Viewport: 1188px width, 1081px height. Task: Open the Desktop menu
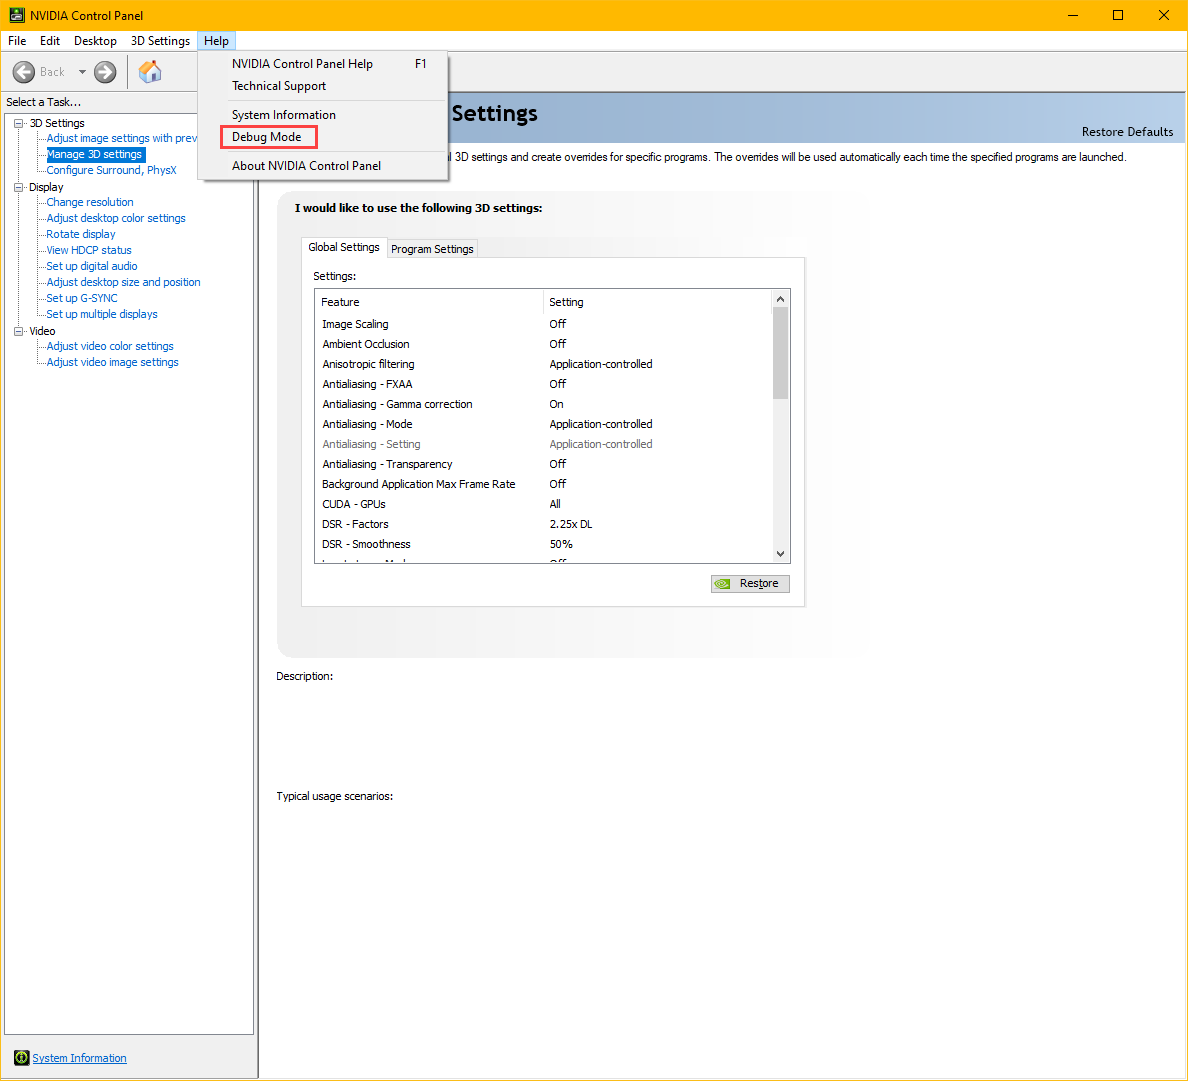point(95,41)
